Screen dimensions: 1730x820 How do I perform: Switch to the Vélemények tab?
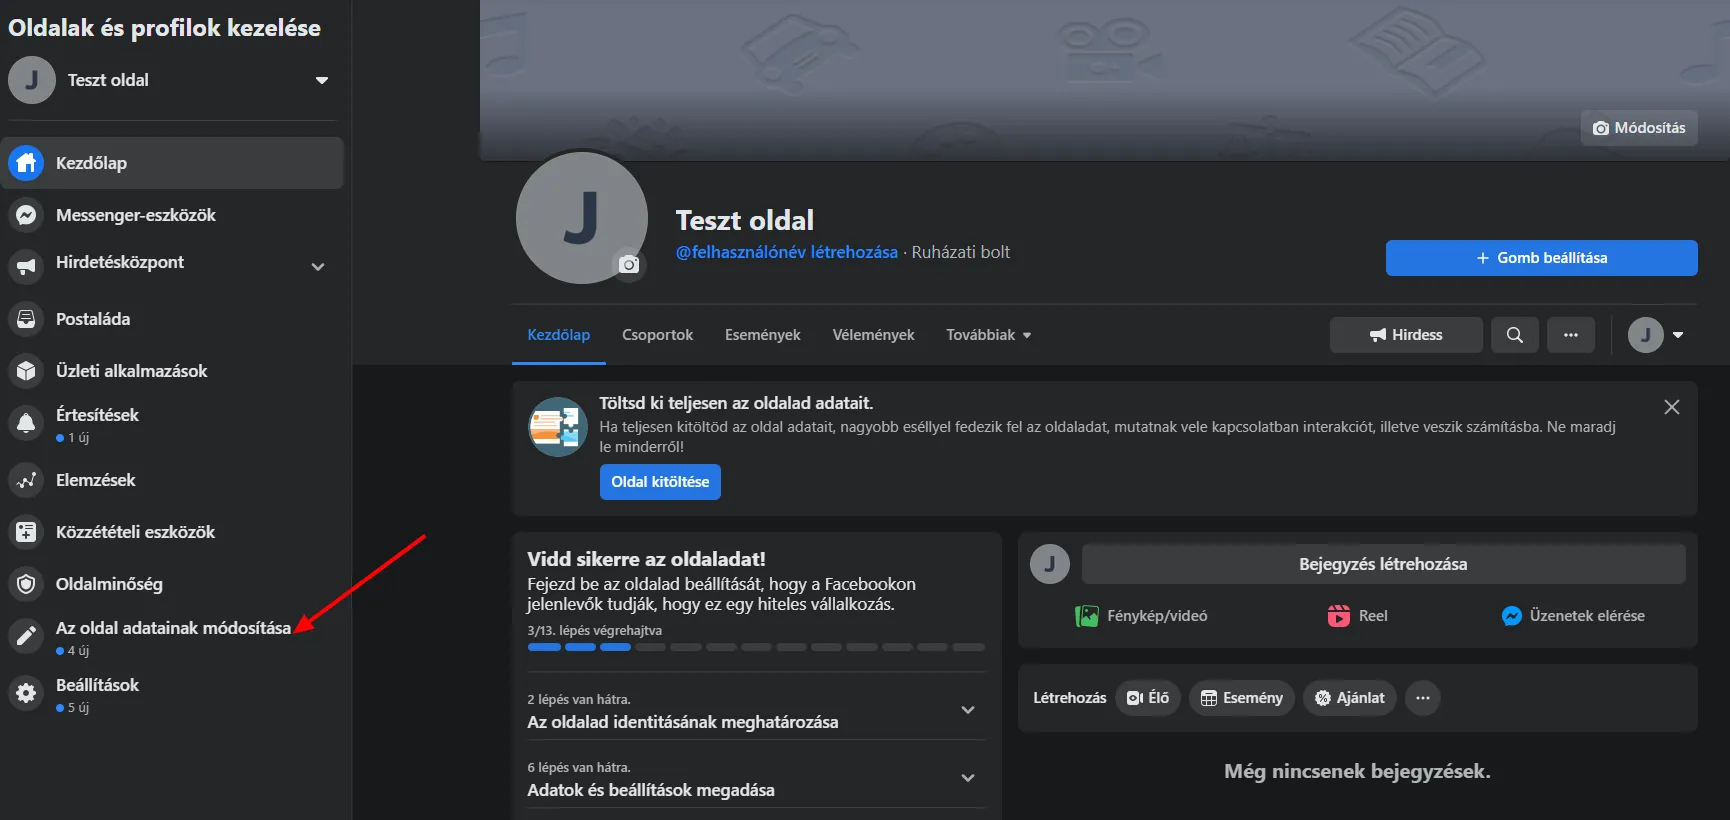click(874, 335)
